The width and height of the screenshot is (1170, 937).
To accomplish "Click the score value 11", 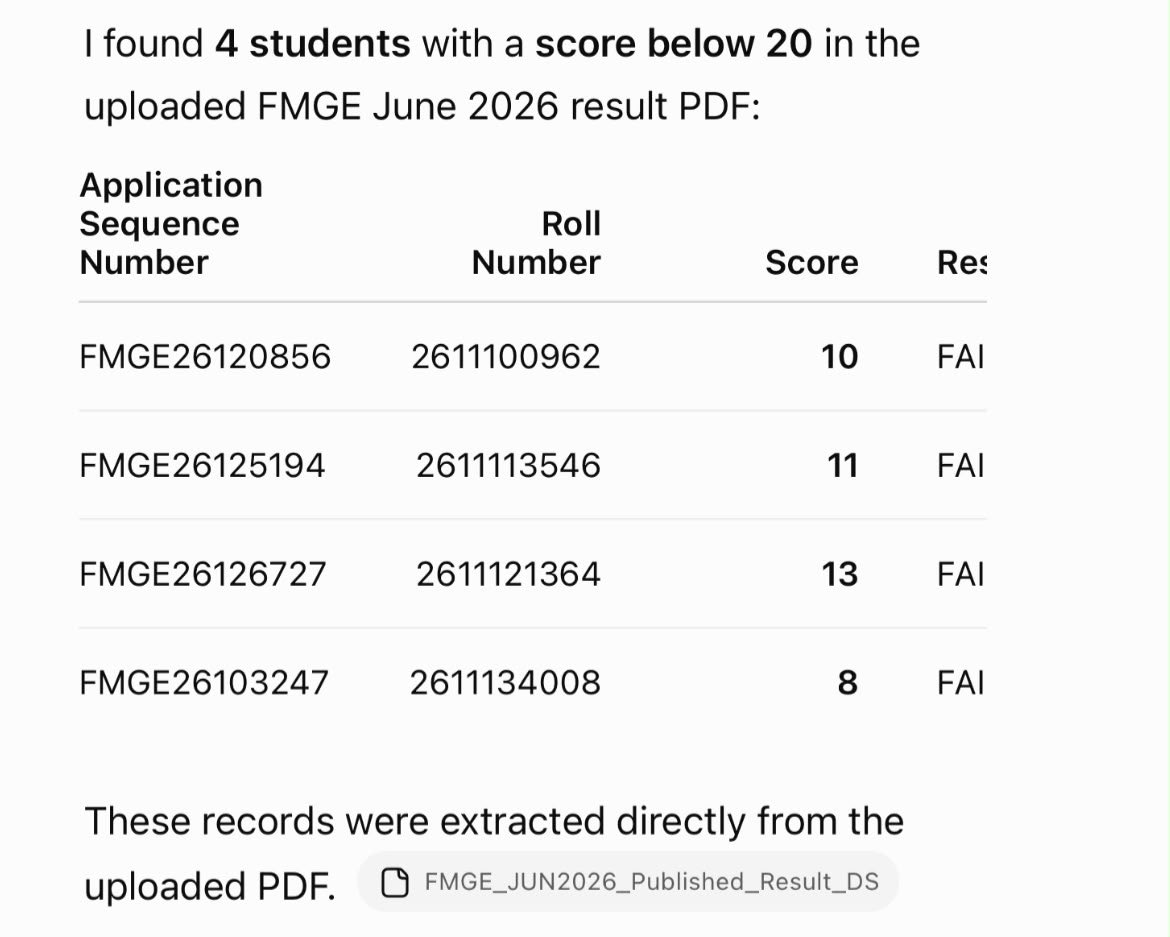I will 842,466.
